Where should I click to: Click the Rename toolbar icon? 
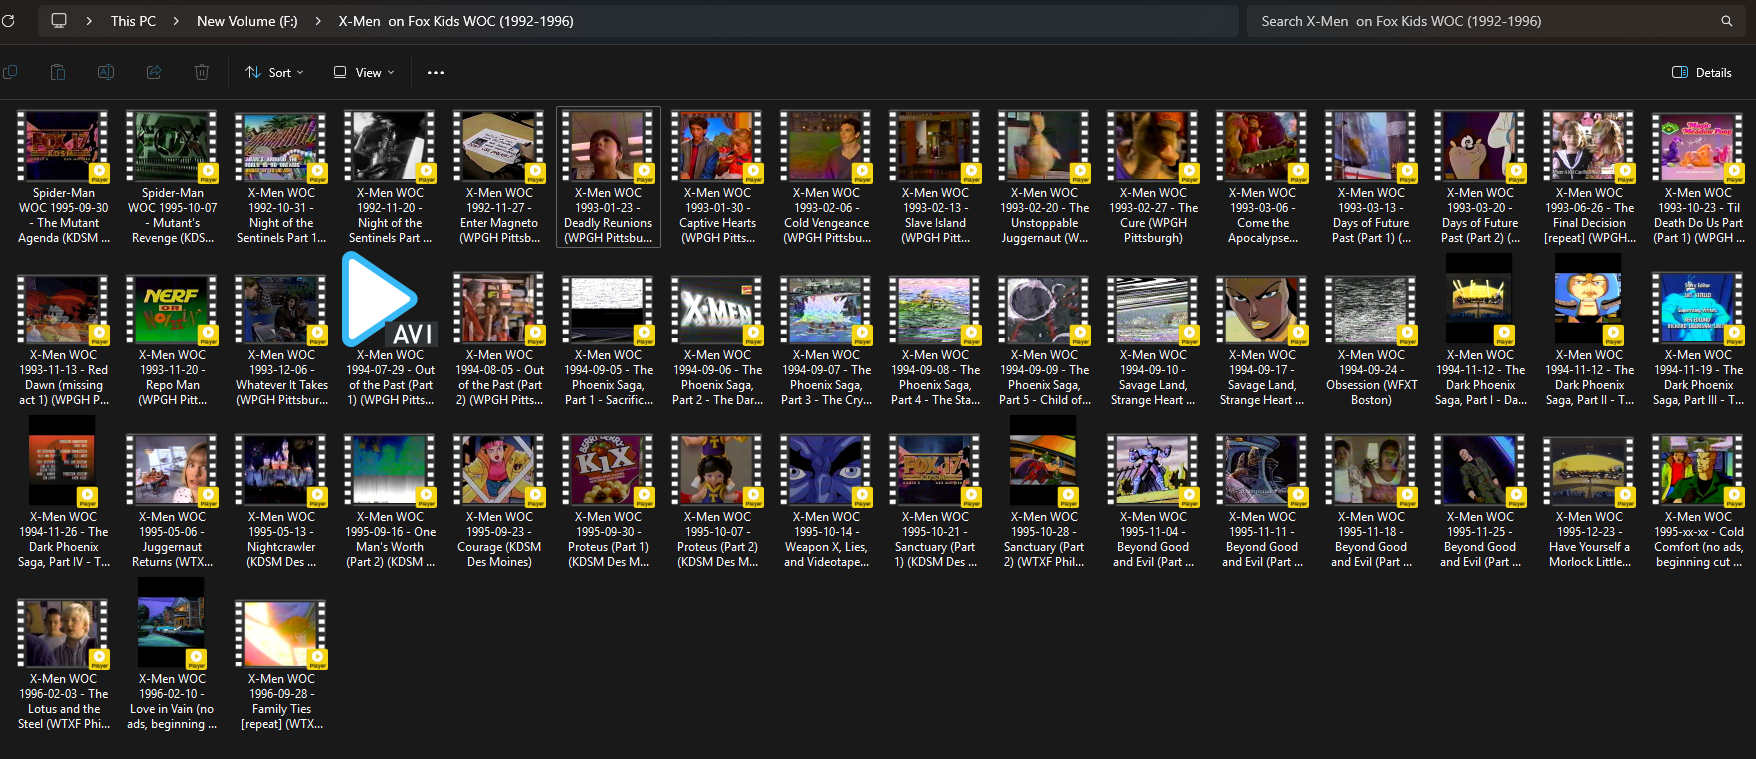coord(106,72)
